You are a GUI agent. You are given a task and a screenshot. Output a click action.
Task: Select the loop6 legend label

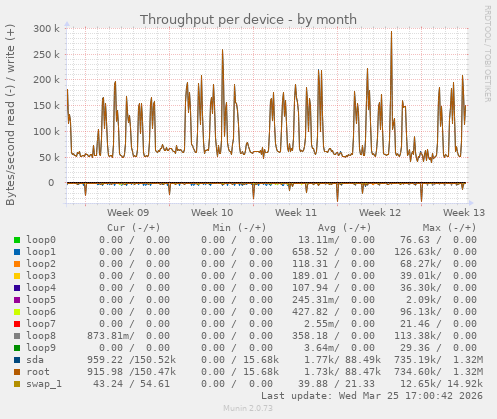point(41,312)
